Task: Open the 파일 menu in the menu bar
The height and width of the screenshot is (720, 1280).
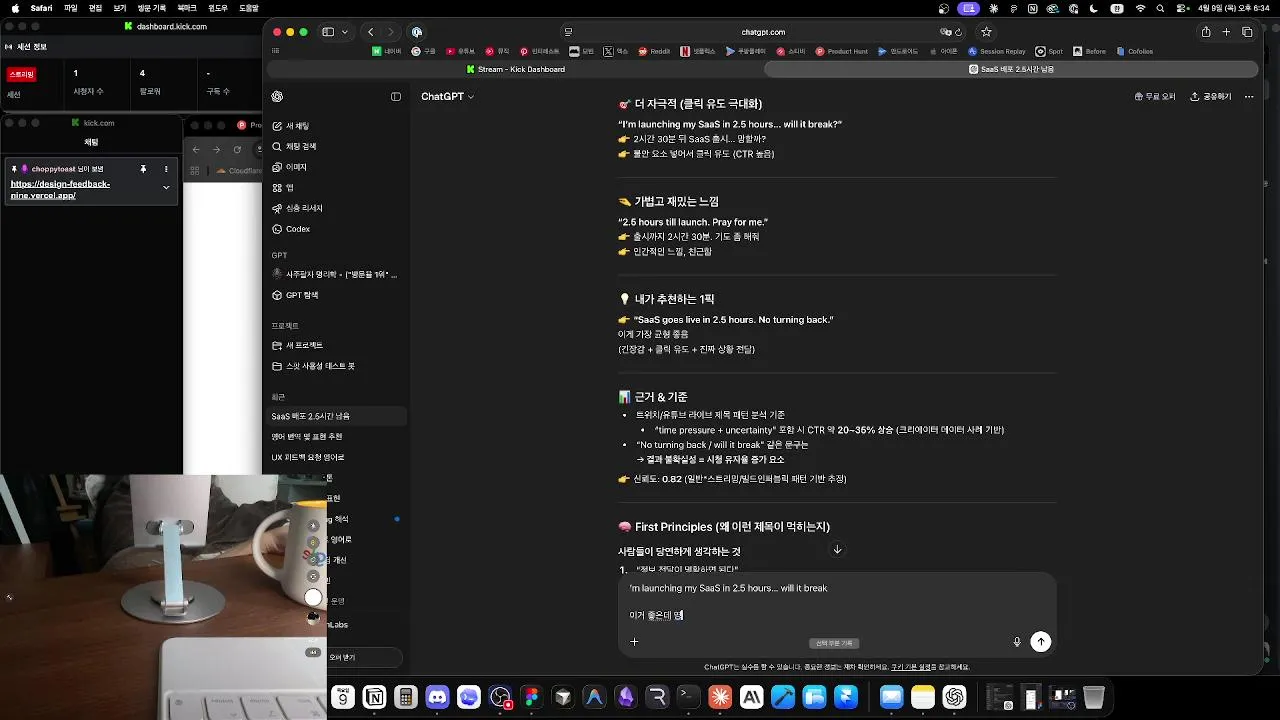Action: (x=70, y=8)
